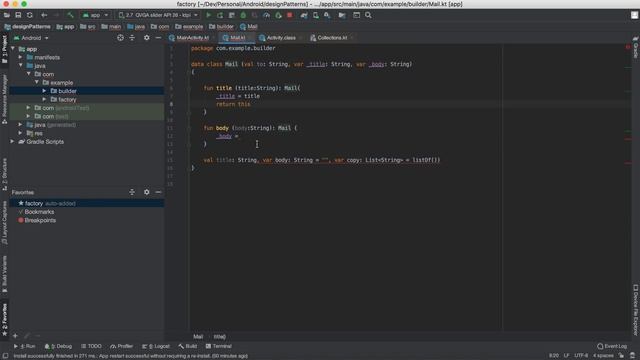Viewport: 640px width, 360px height.
Task: Click the Profile app gauge icon
Action: coord(267,15)
